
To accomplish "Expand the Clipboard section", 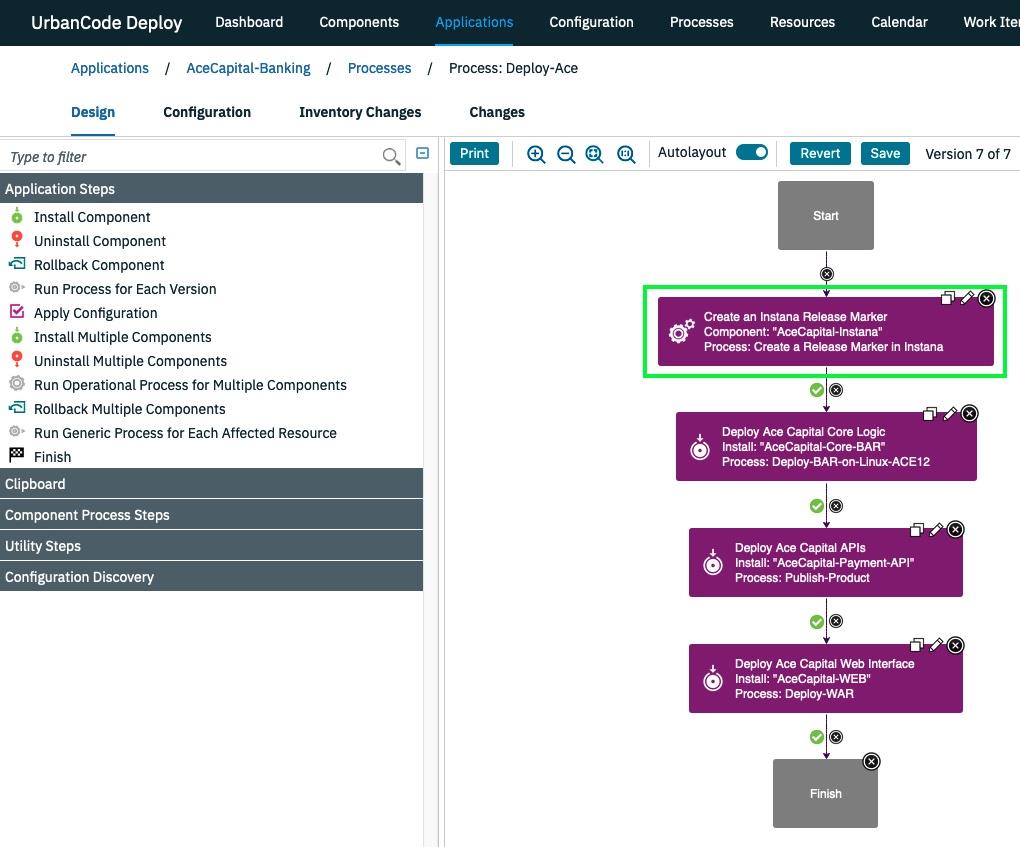I will point(211,483).
